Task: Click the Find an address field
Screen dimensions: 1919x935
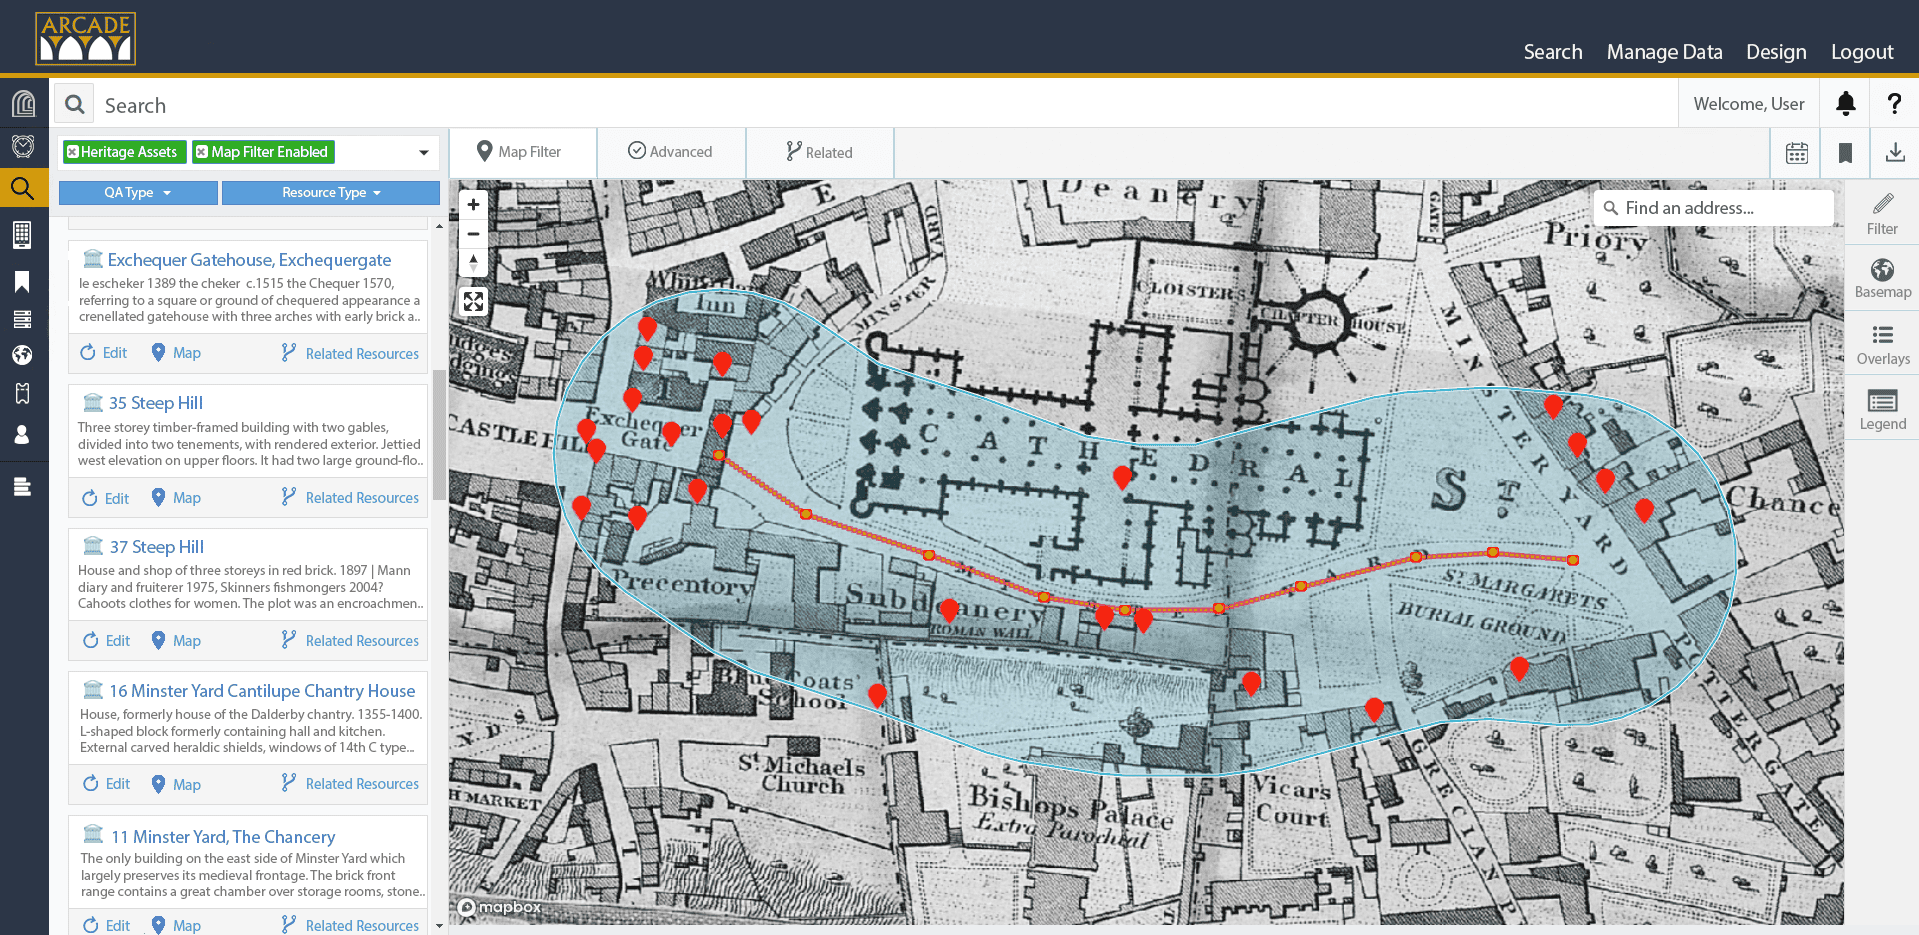Action: 1714,208
